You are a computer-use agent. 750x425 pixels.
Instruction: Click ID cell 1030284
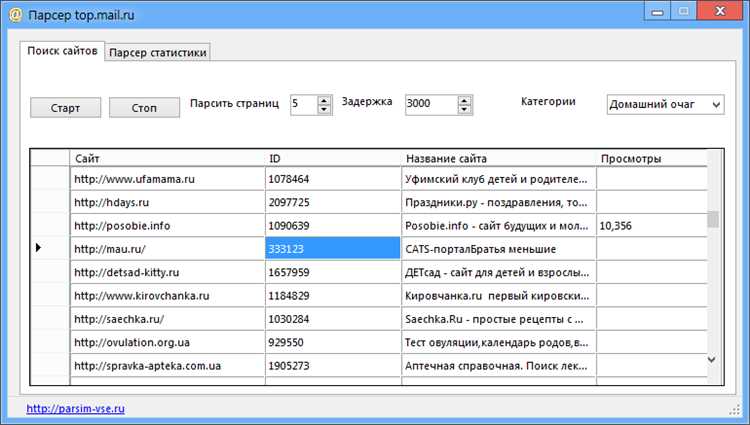(x=333, y=319)
